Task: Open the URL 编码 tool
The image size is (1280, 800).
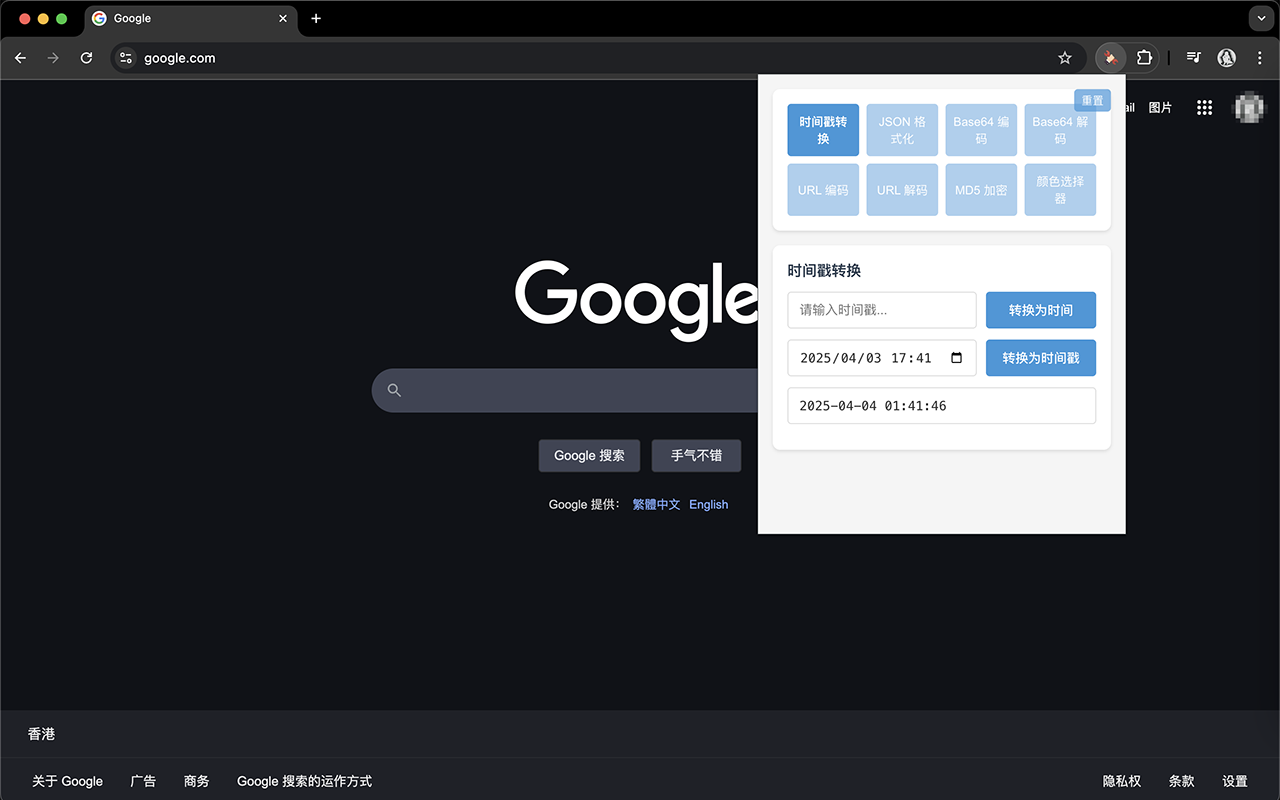Action: point(822,189)
